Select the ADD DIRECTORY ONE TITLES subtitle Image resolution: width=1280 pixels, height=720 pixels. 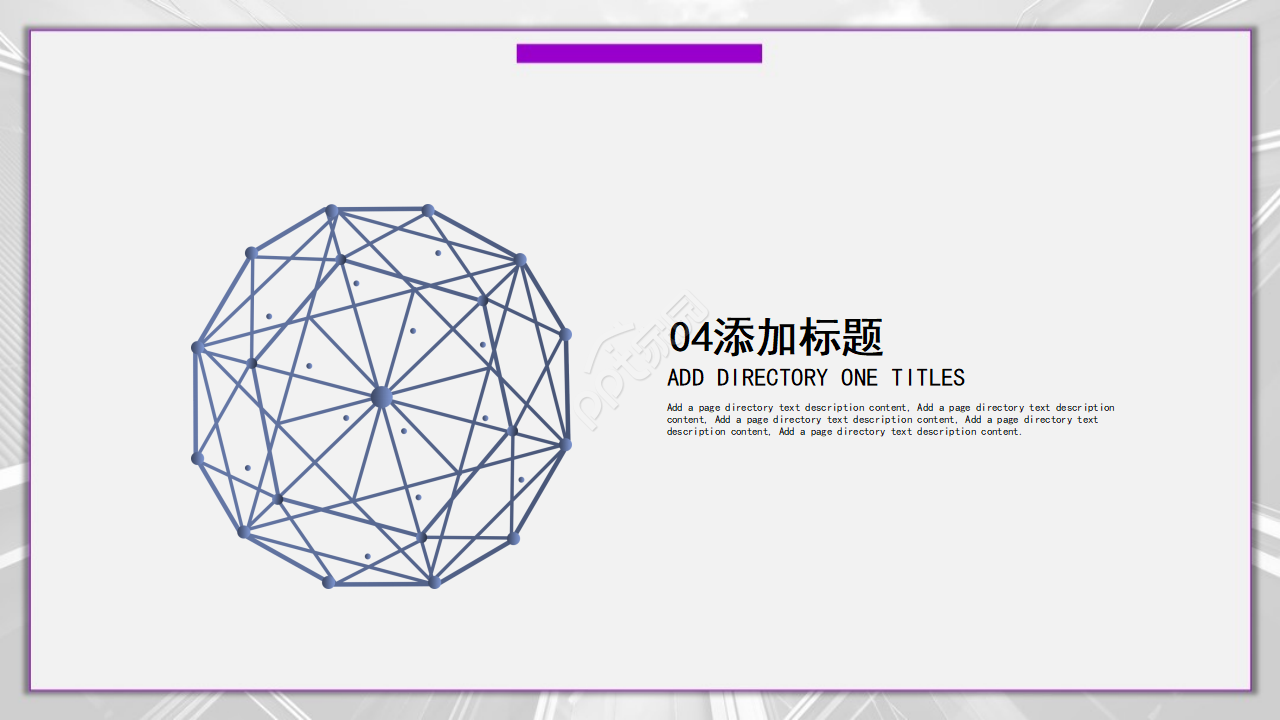(816, 378)
